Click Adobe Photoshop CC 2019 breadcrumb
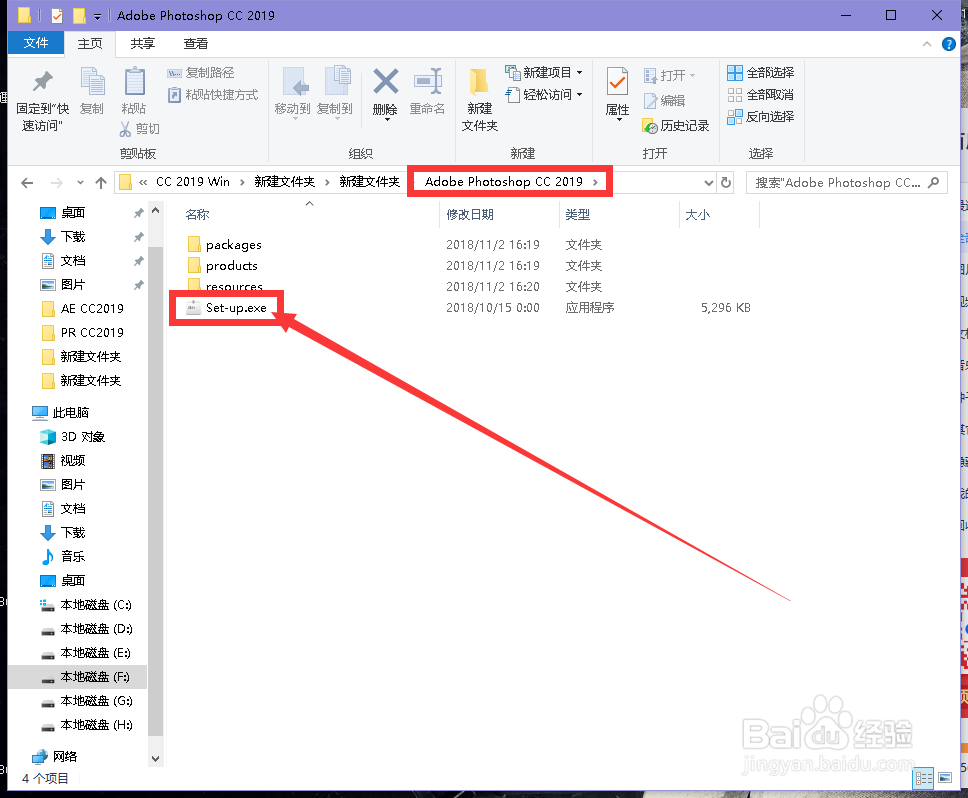968x798 pixels. [x=504, y=182]
